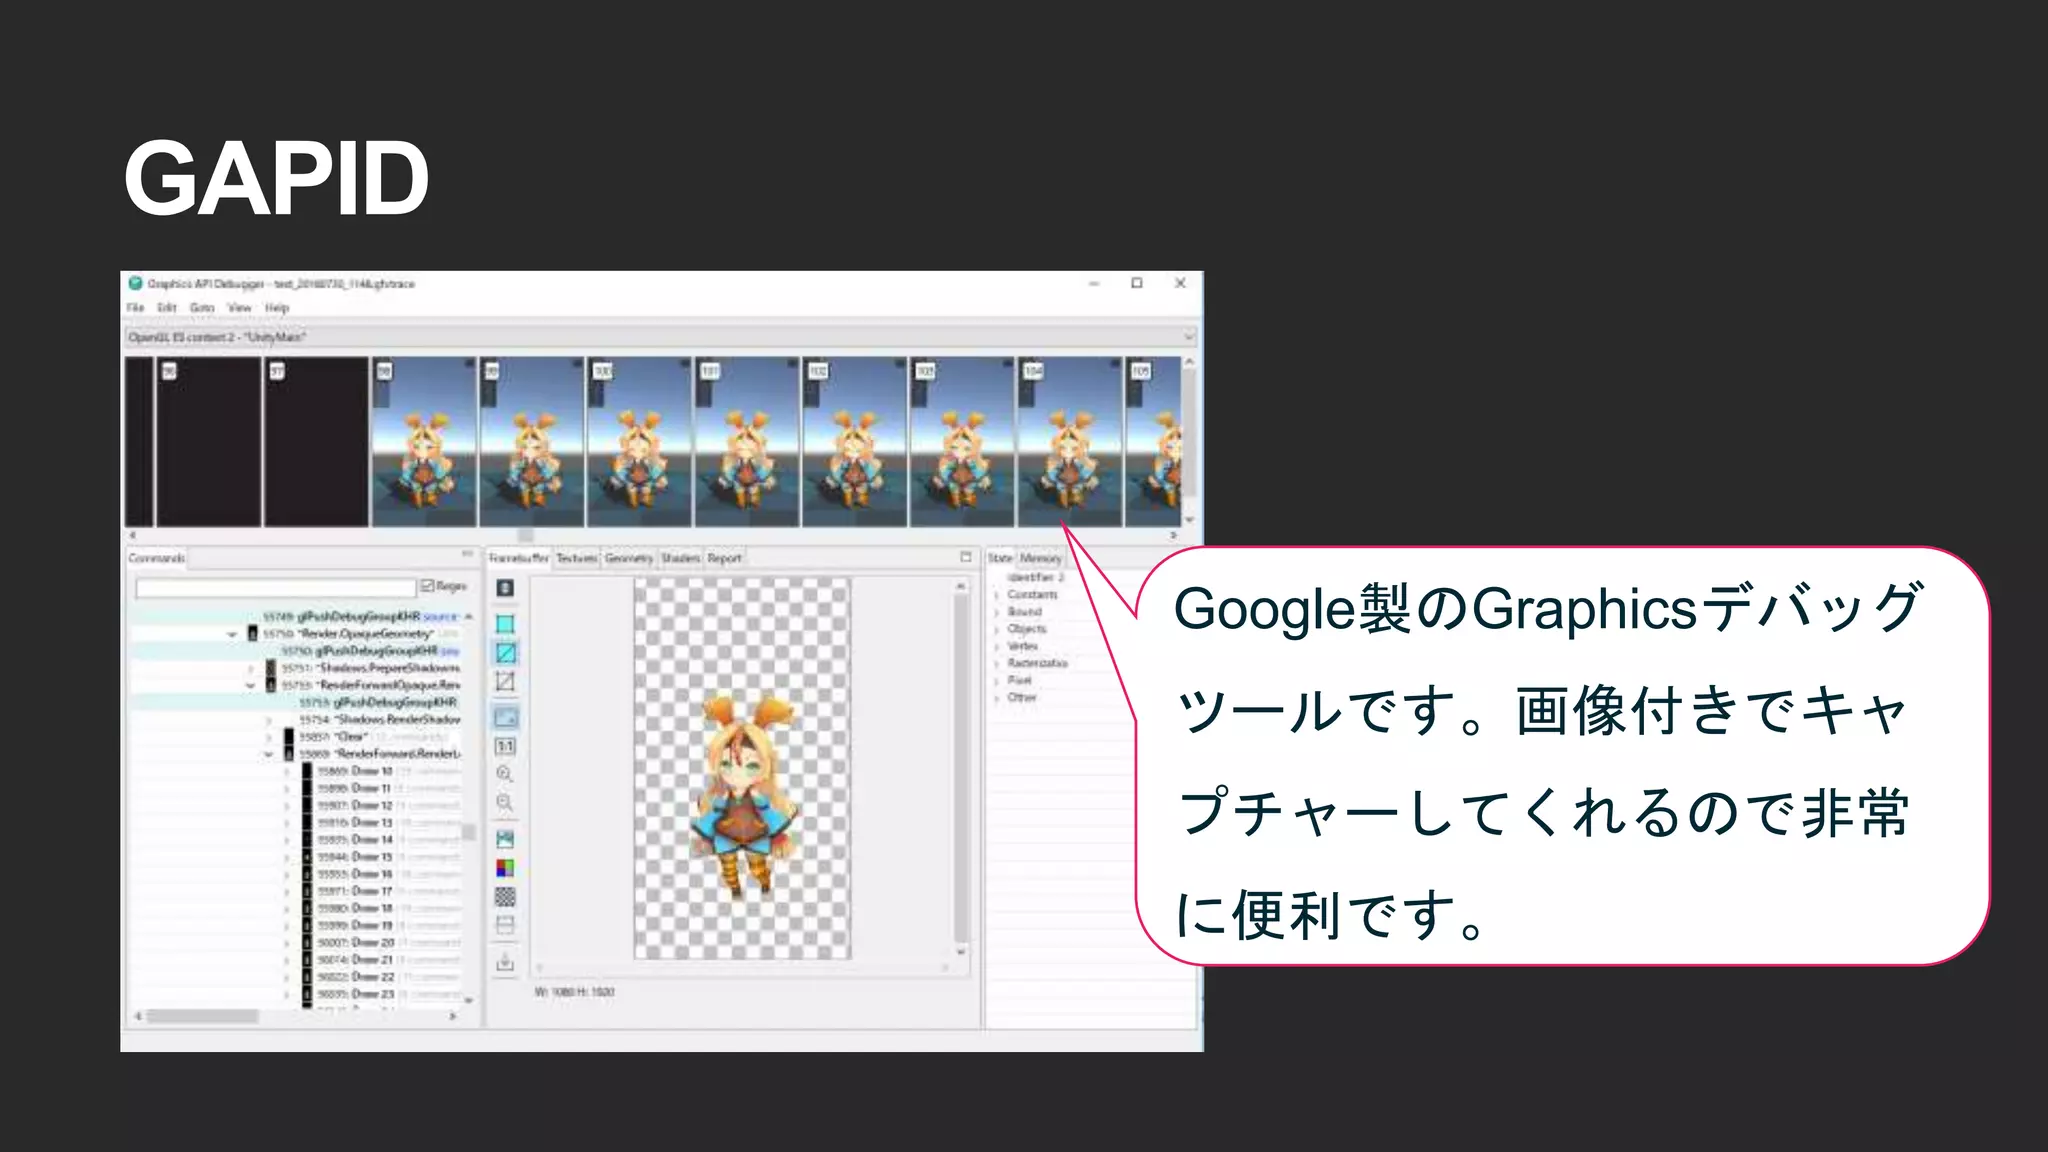Viewport: 2048px width, 1152px height.
Task: Switch to the Geometry tab
Action: coord(629,558)
